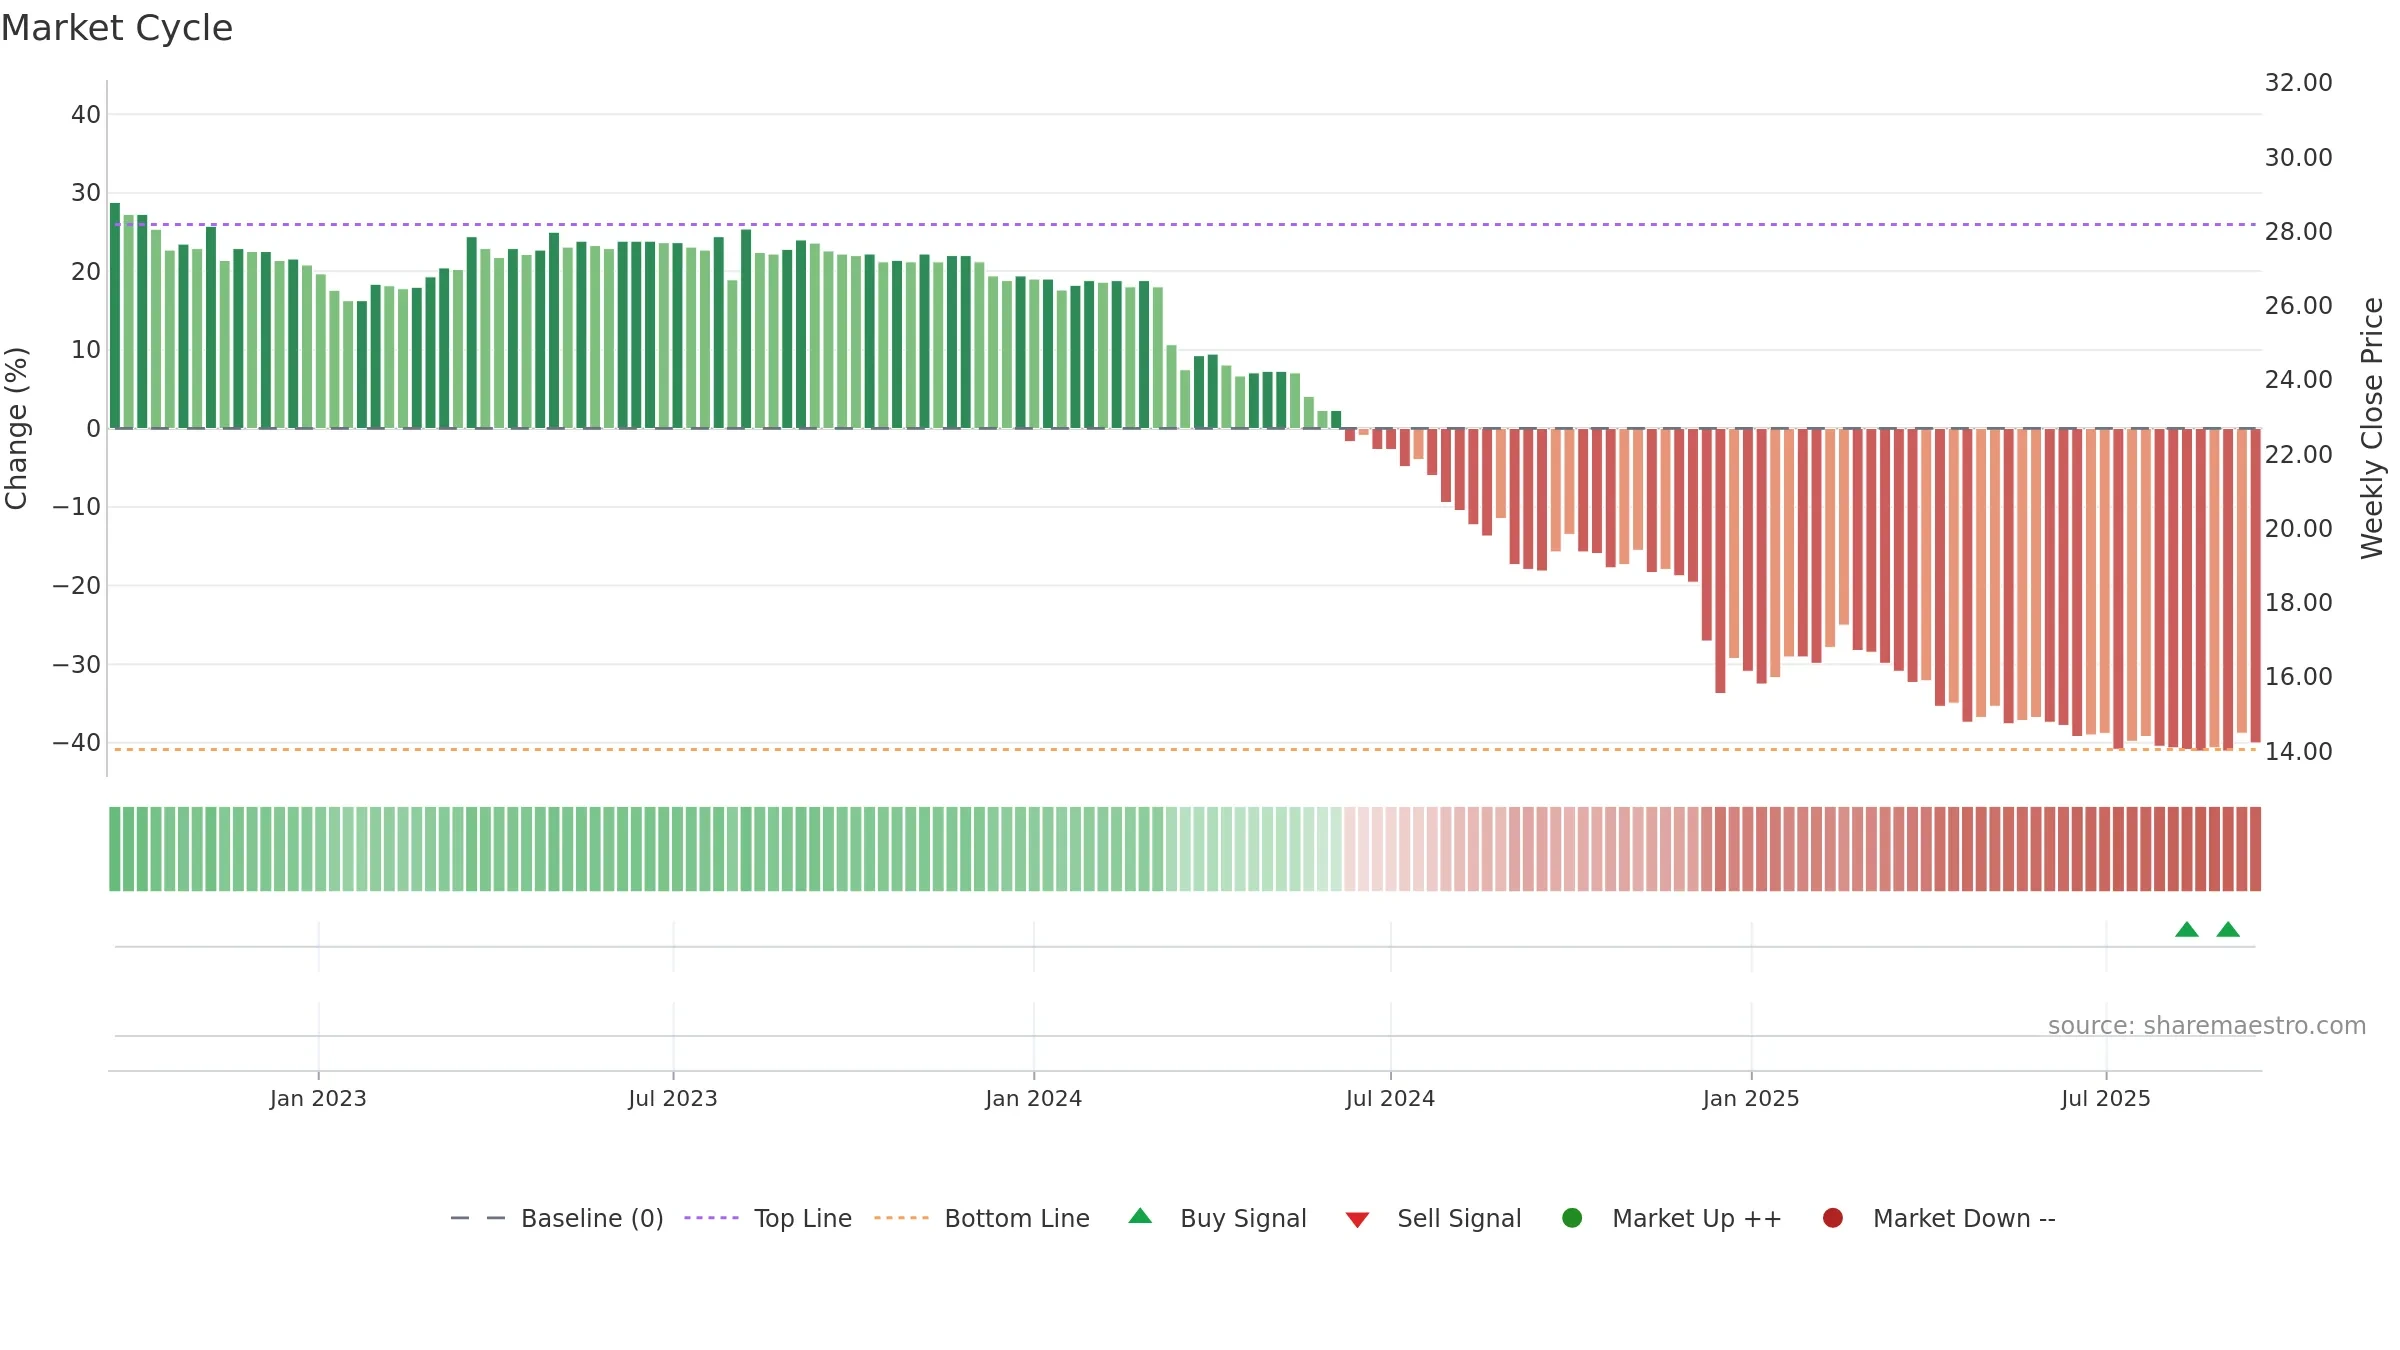Click the 32.00 price axis value

coord(2298,83)
